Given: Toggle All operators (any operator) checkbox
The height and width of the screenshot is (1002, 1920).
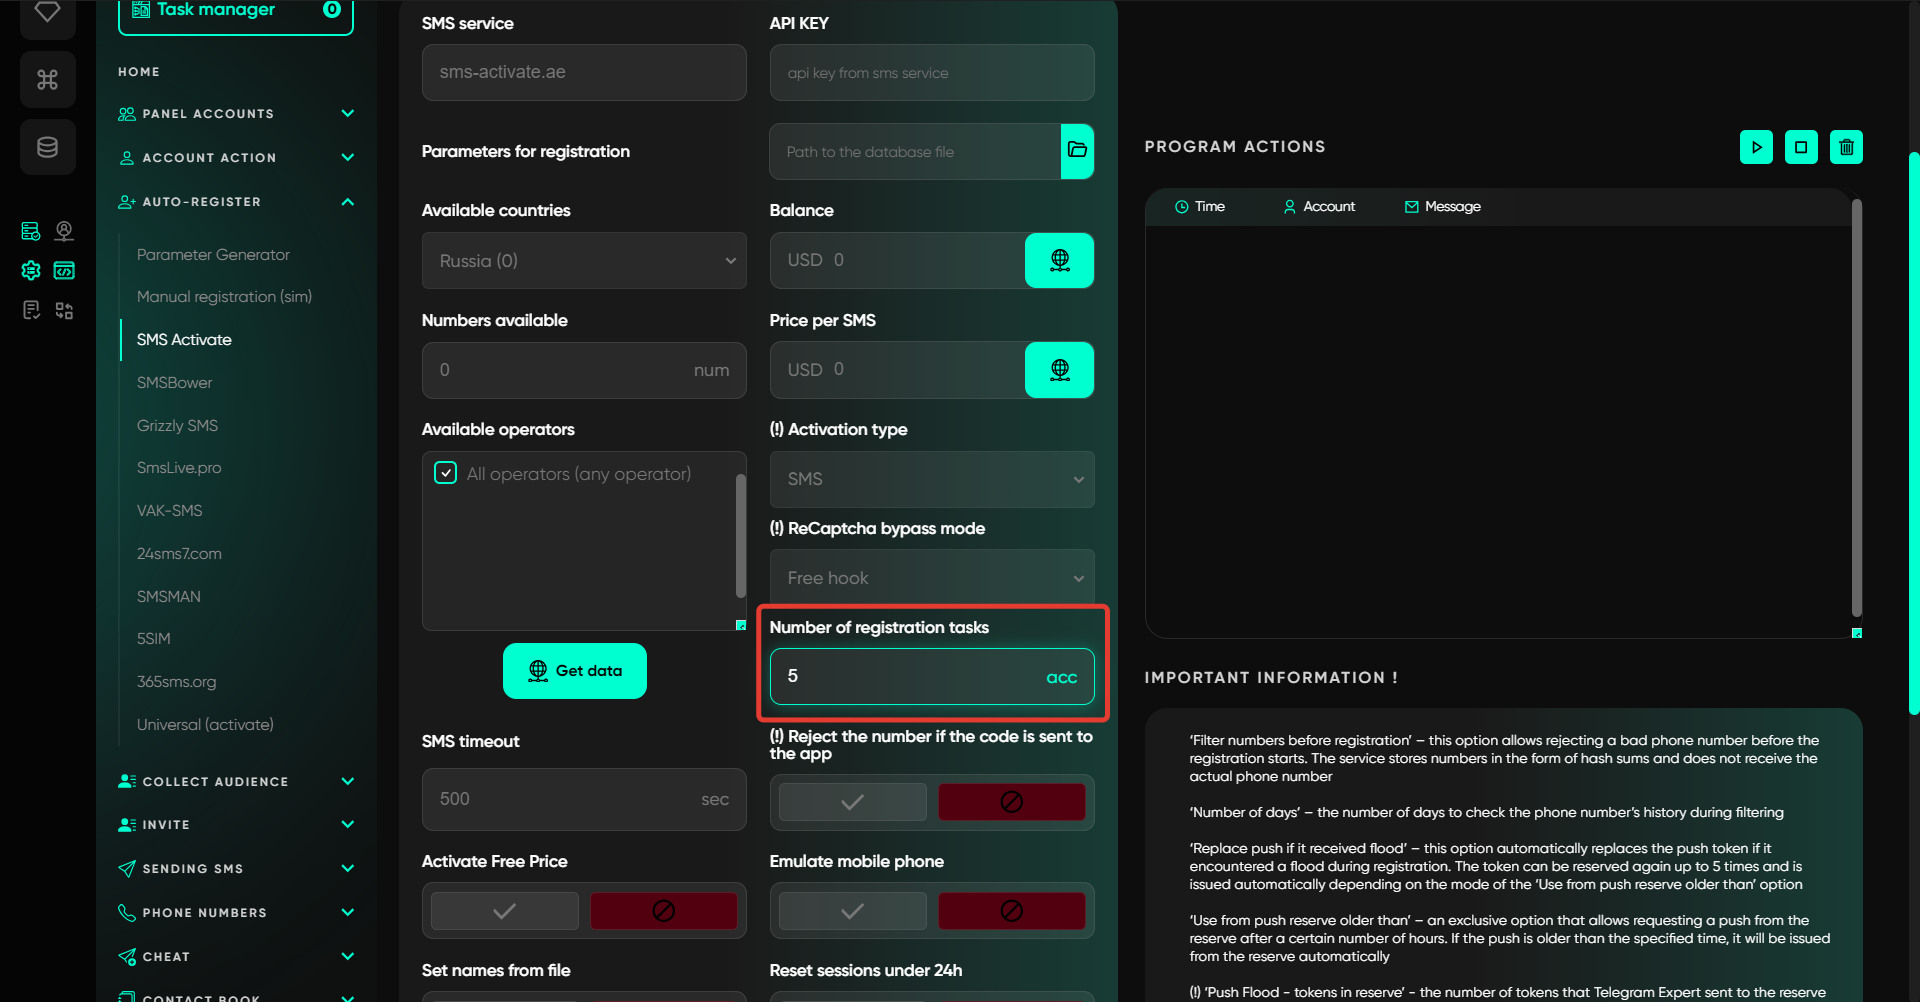Looking at the screenshot, I should pyautogui.click(x=446, y=473).
